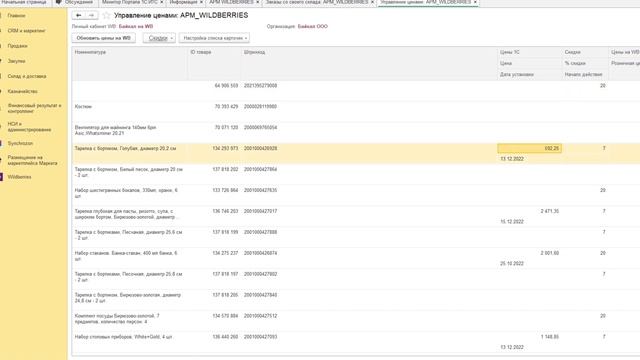
Task: Close the Информация tab
Action: click(x=201, y=2)
